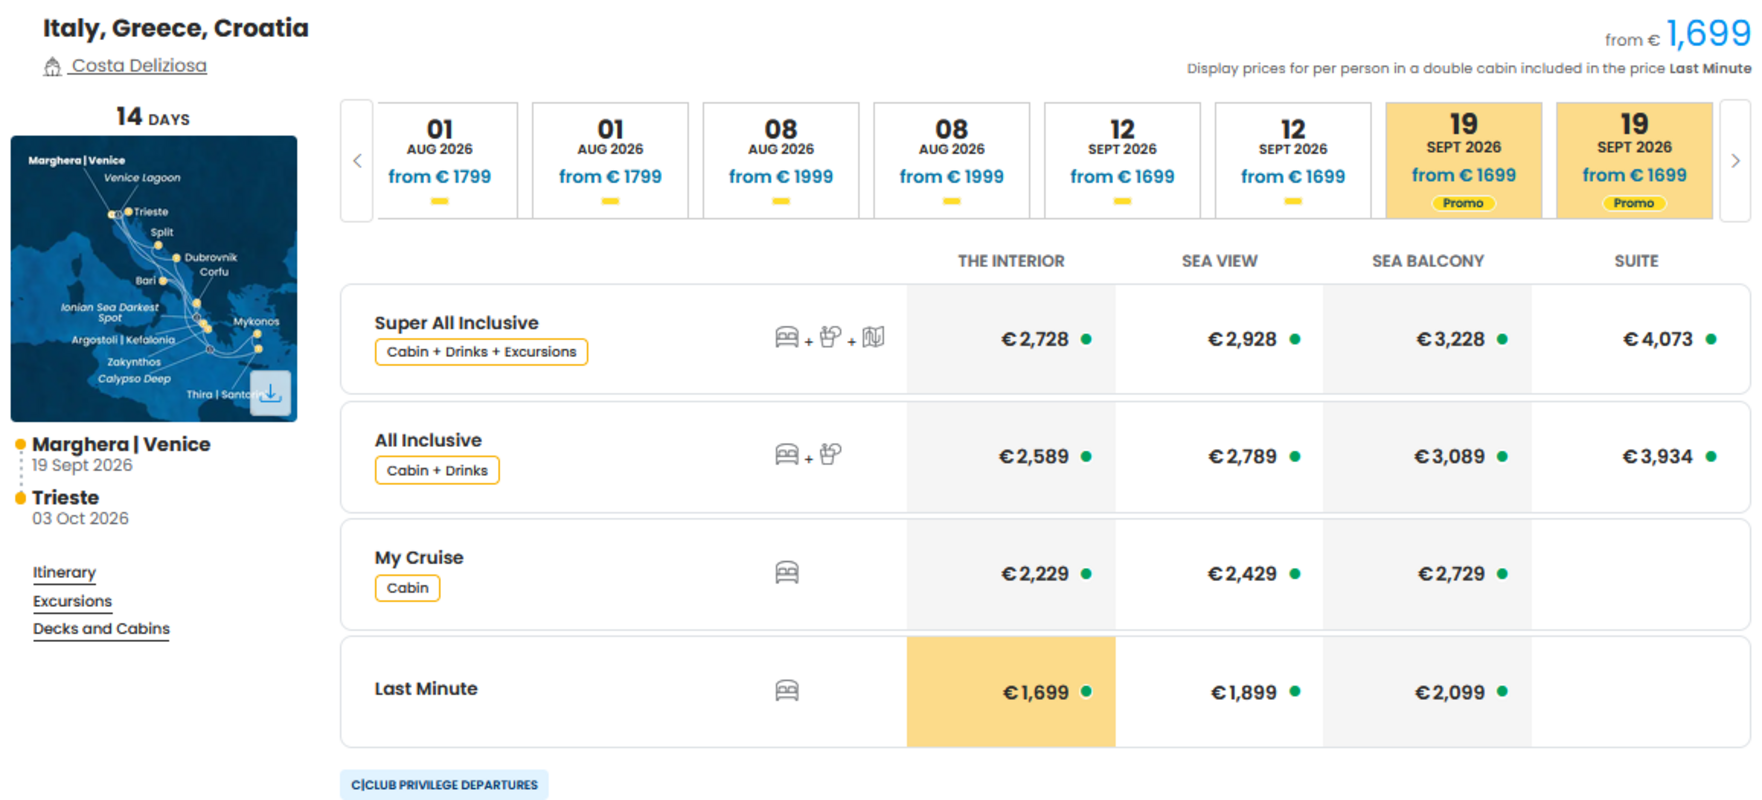Click Trieste arrival port
The width and height of the screenshot is (1762, 800).
point(65,497)
